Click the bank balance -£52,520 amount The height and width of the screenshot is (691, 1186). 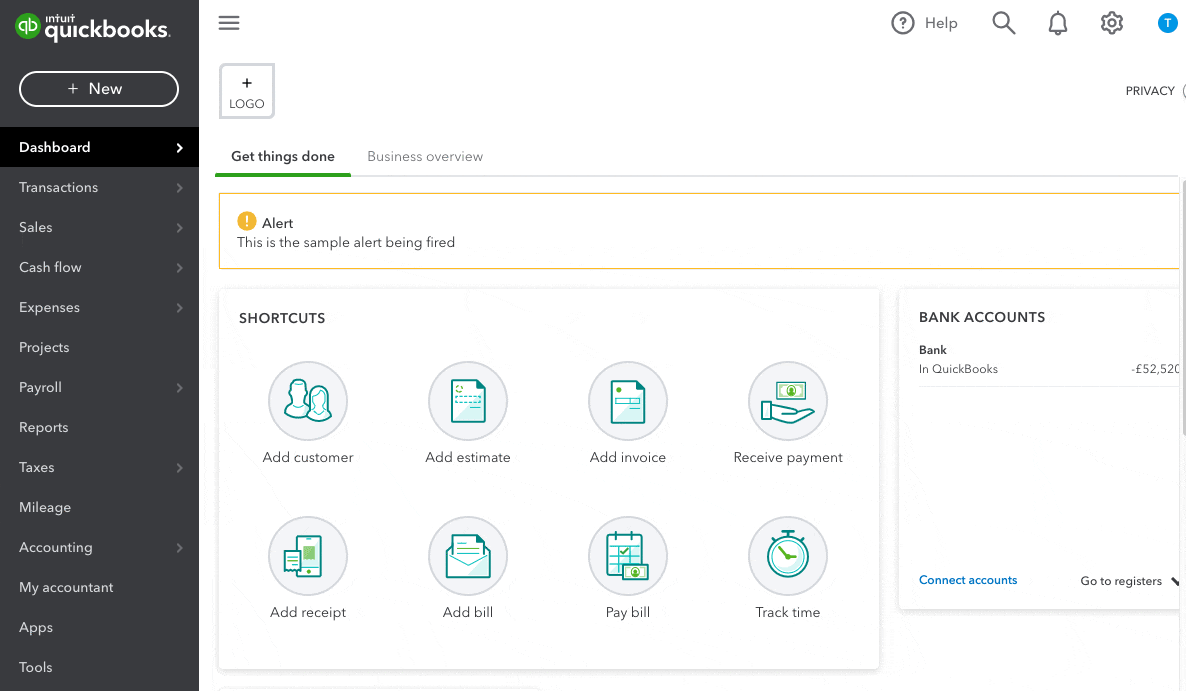(1155, 369)
